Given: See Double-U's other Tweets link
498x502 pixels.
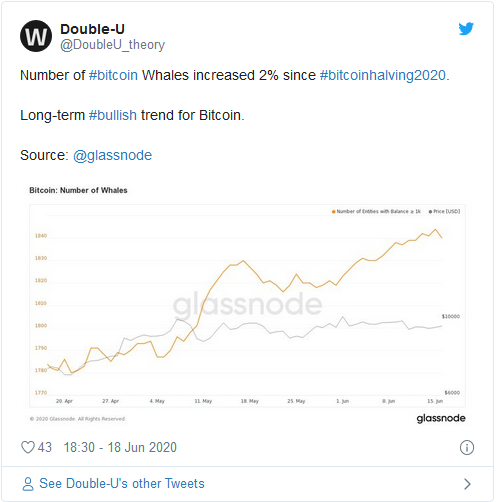Looking at the screenshot, I should [x=122, y=484].
